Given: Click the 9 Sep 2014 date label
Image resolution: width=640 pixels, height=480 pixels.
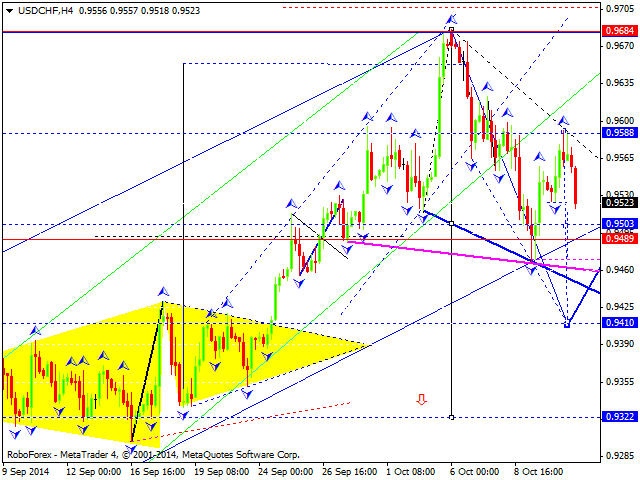Looking at the screenshot, I should coord(28,472).
